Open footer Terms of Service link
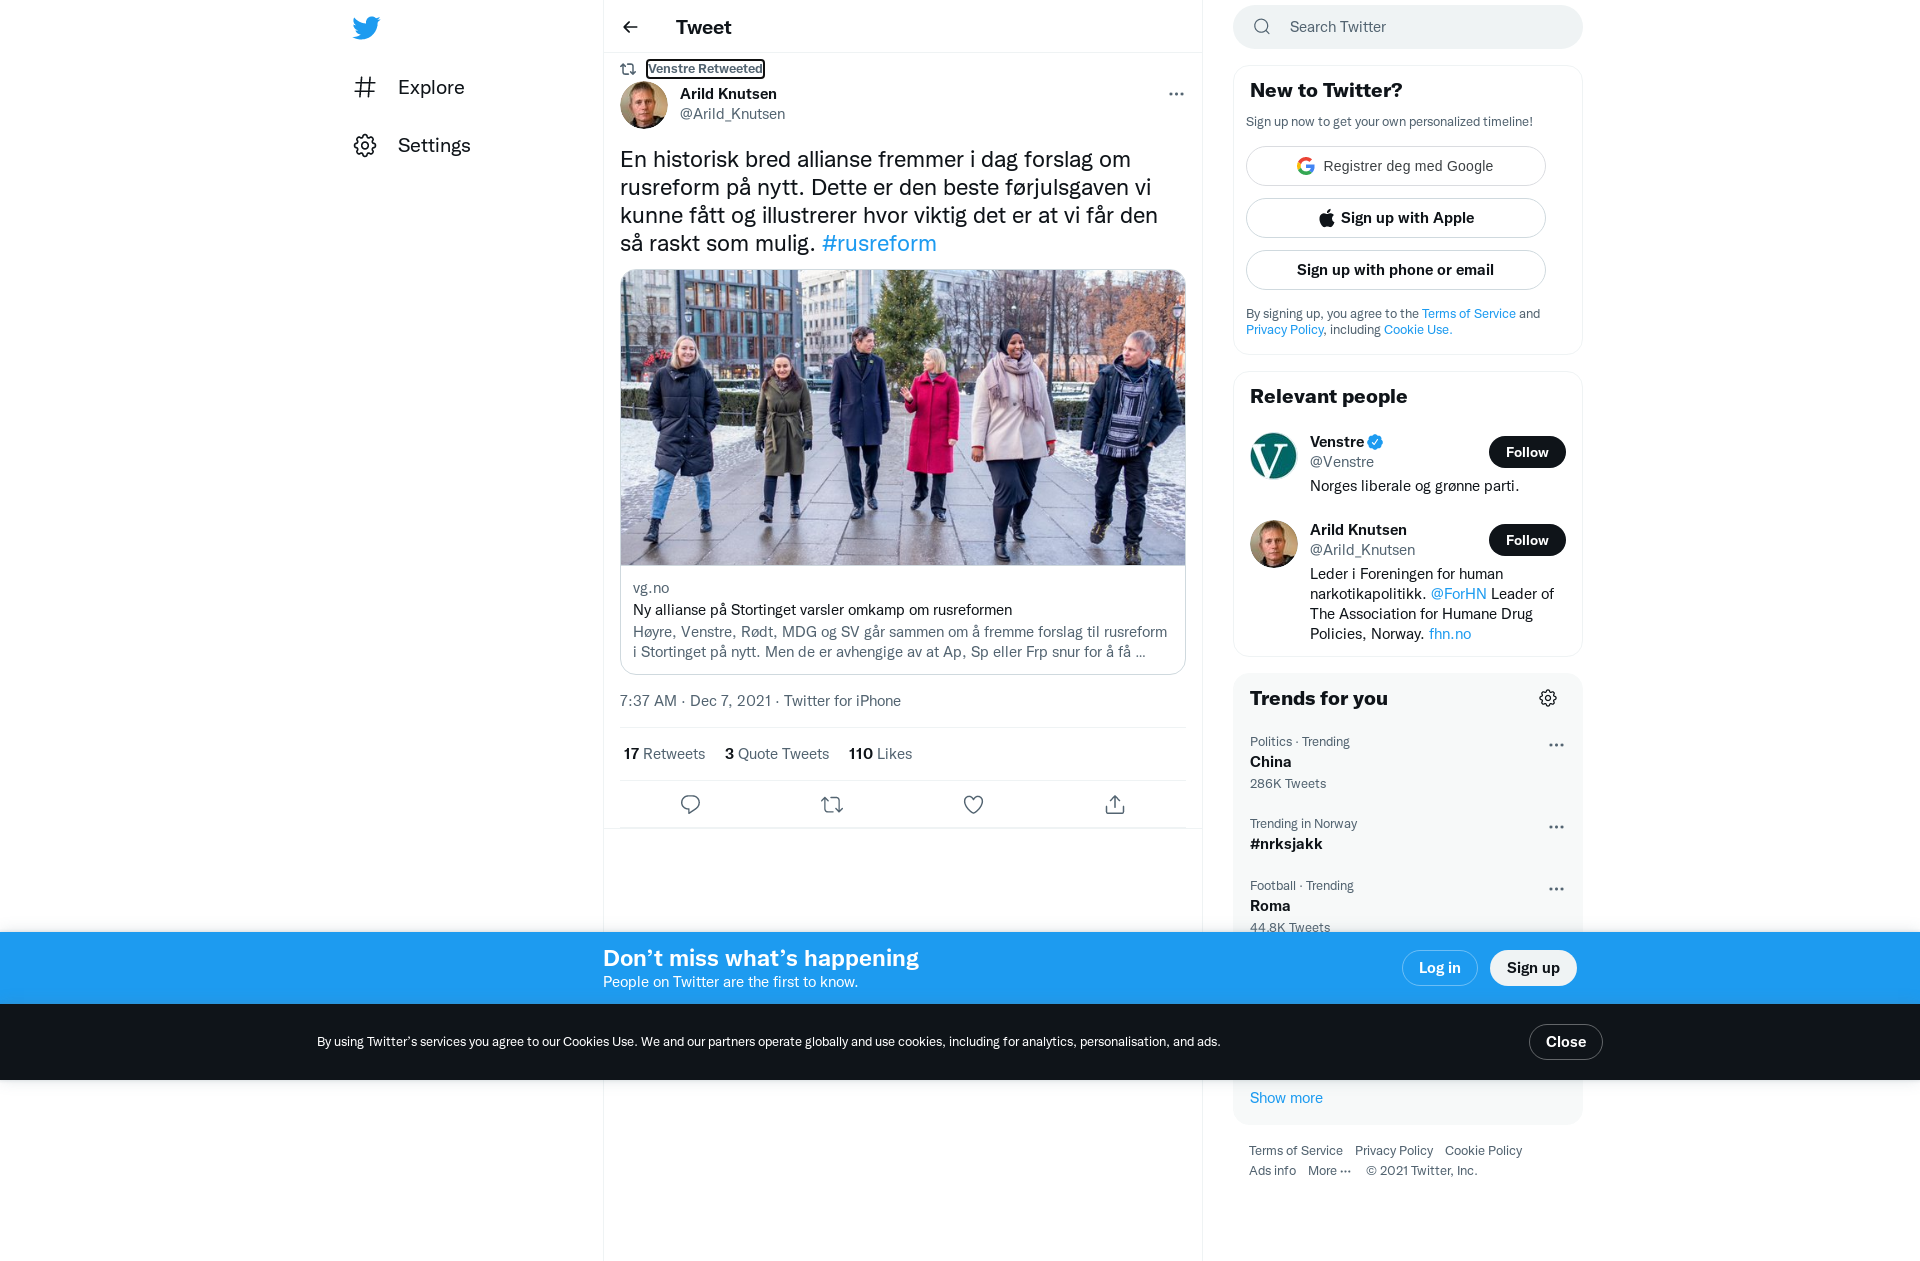This screenshot has width=1920, height=1261. tap(1296, 1151)
